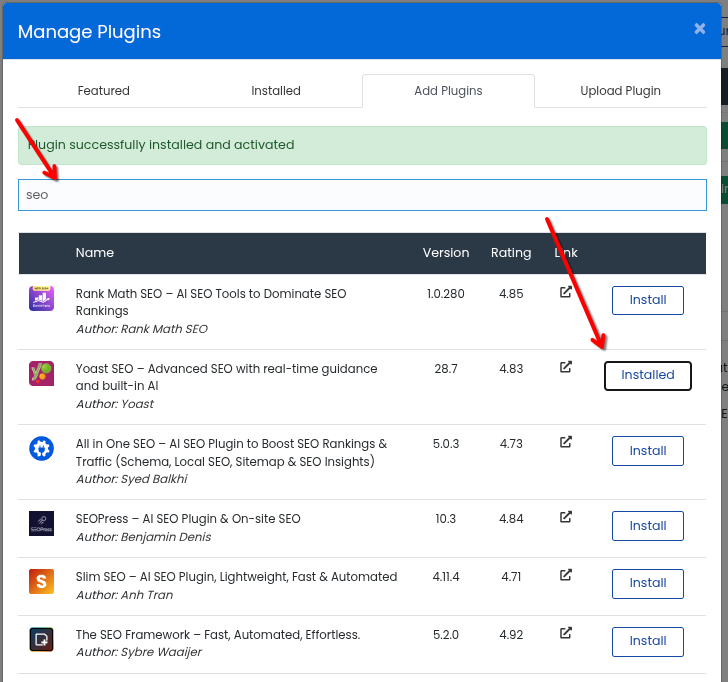This screenshot has height=682, width=728.
Task: Select 'SEOPress – AI SEO Plugin' name text
Action: [188, 519]
